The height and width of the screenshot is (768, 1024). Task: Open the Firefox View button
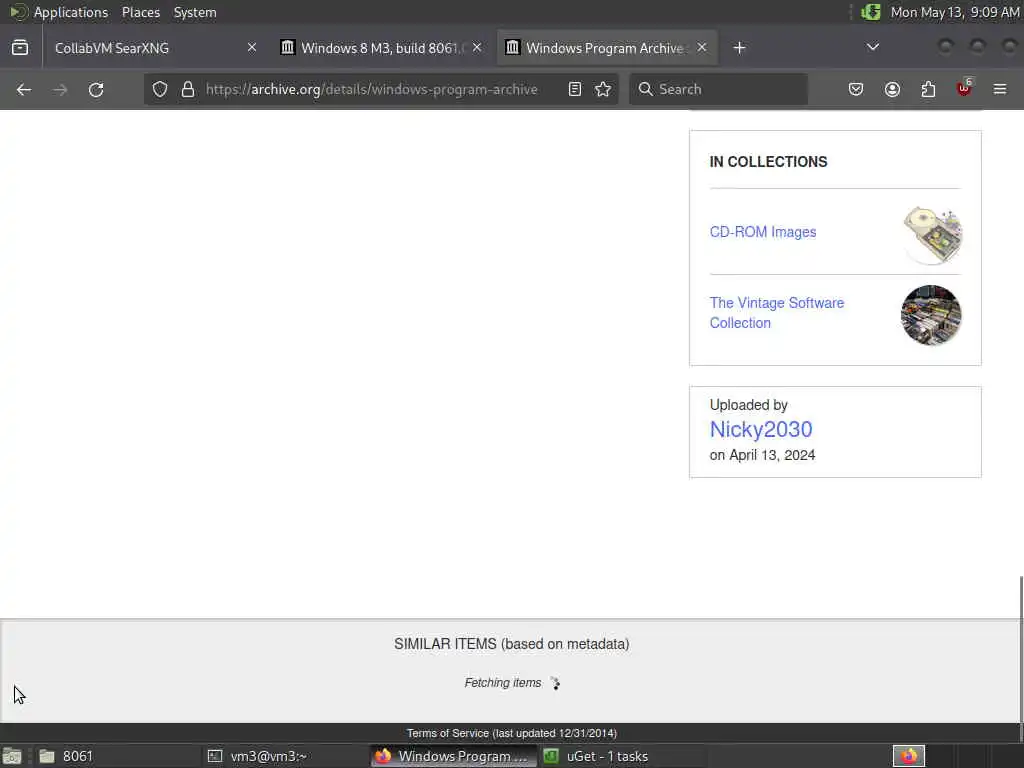(x=20, y=48)
